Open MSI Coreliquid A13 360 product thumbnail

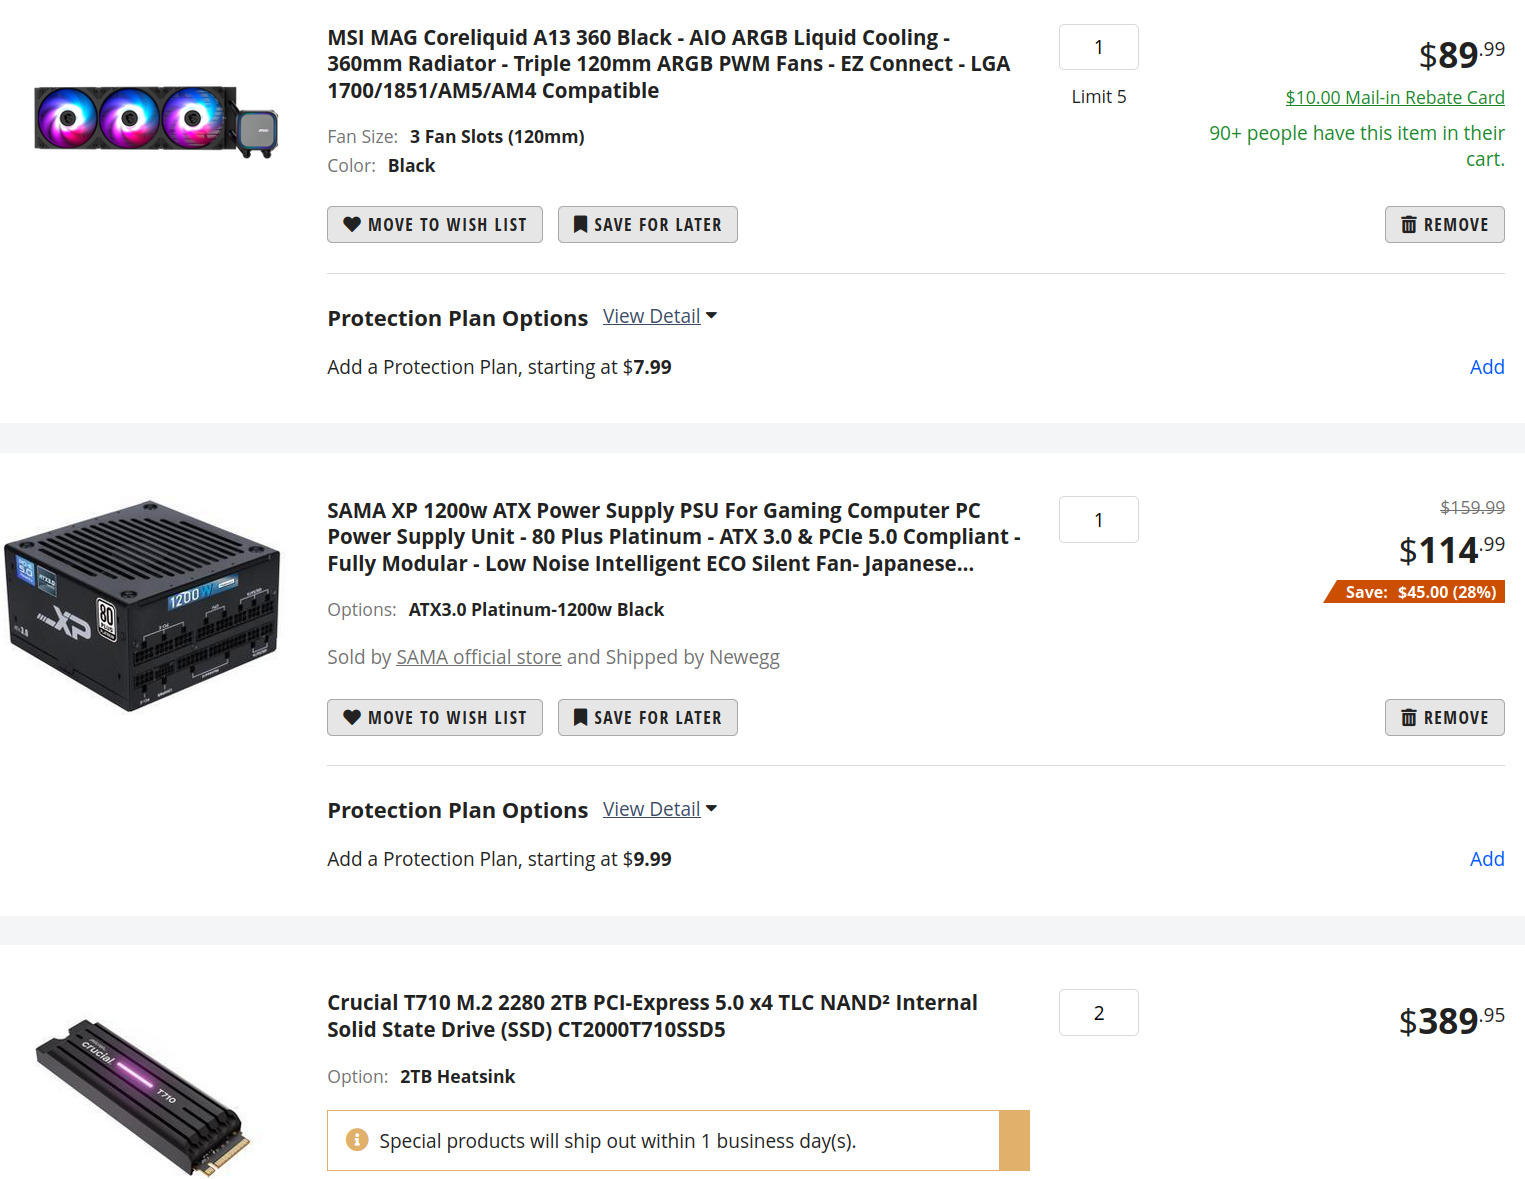[156, 120]
